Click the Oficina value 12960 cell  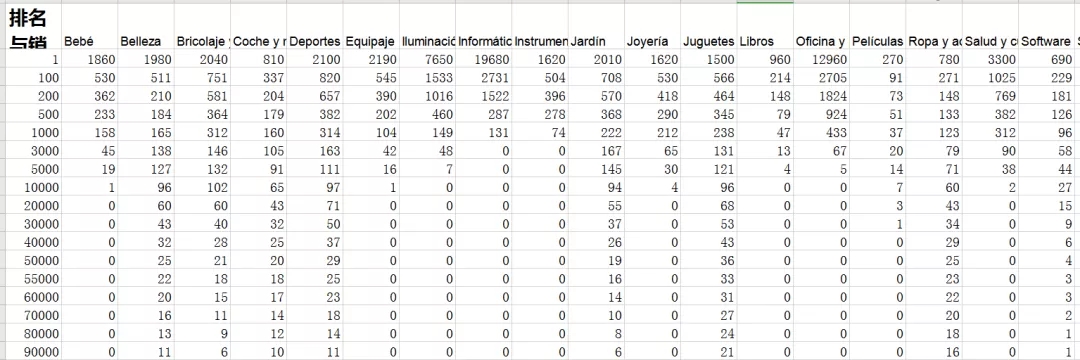coord(821,60)
